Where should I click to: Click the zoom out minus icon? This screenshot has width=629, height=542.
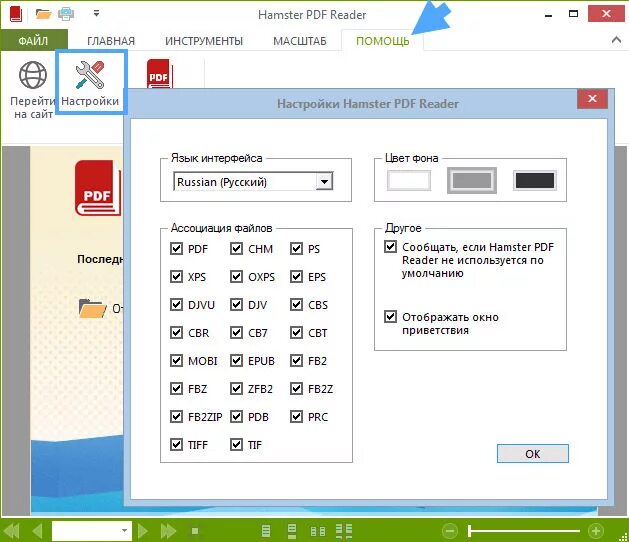450,531
